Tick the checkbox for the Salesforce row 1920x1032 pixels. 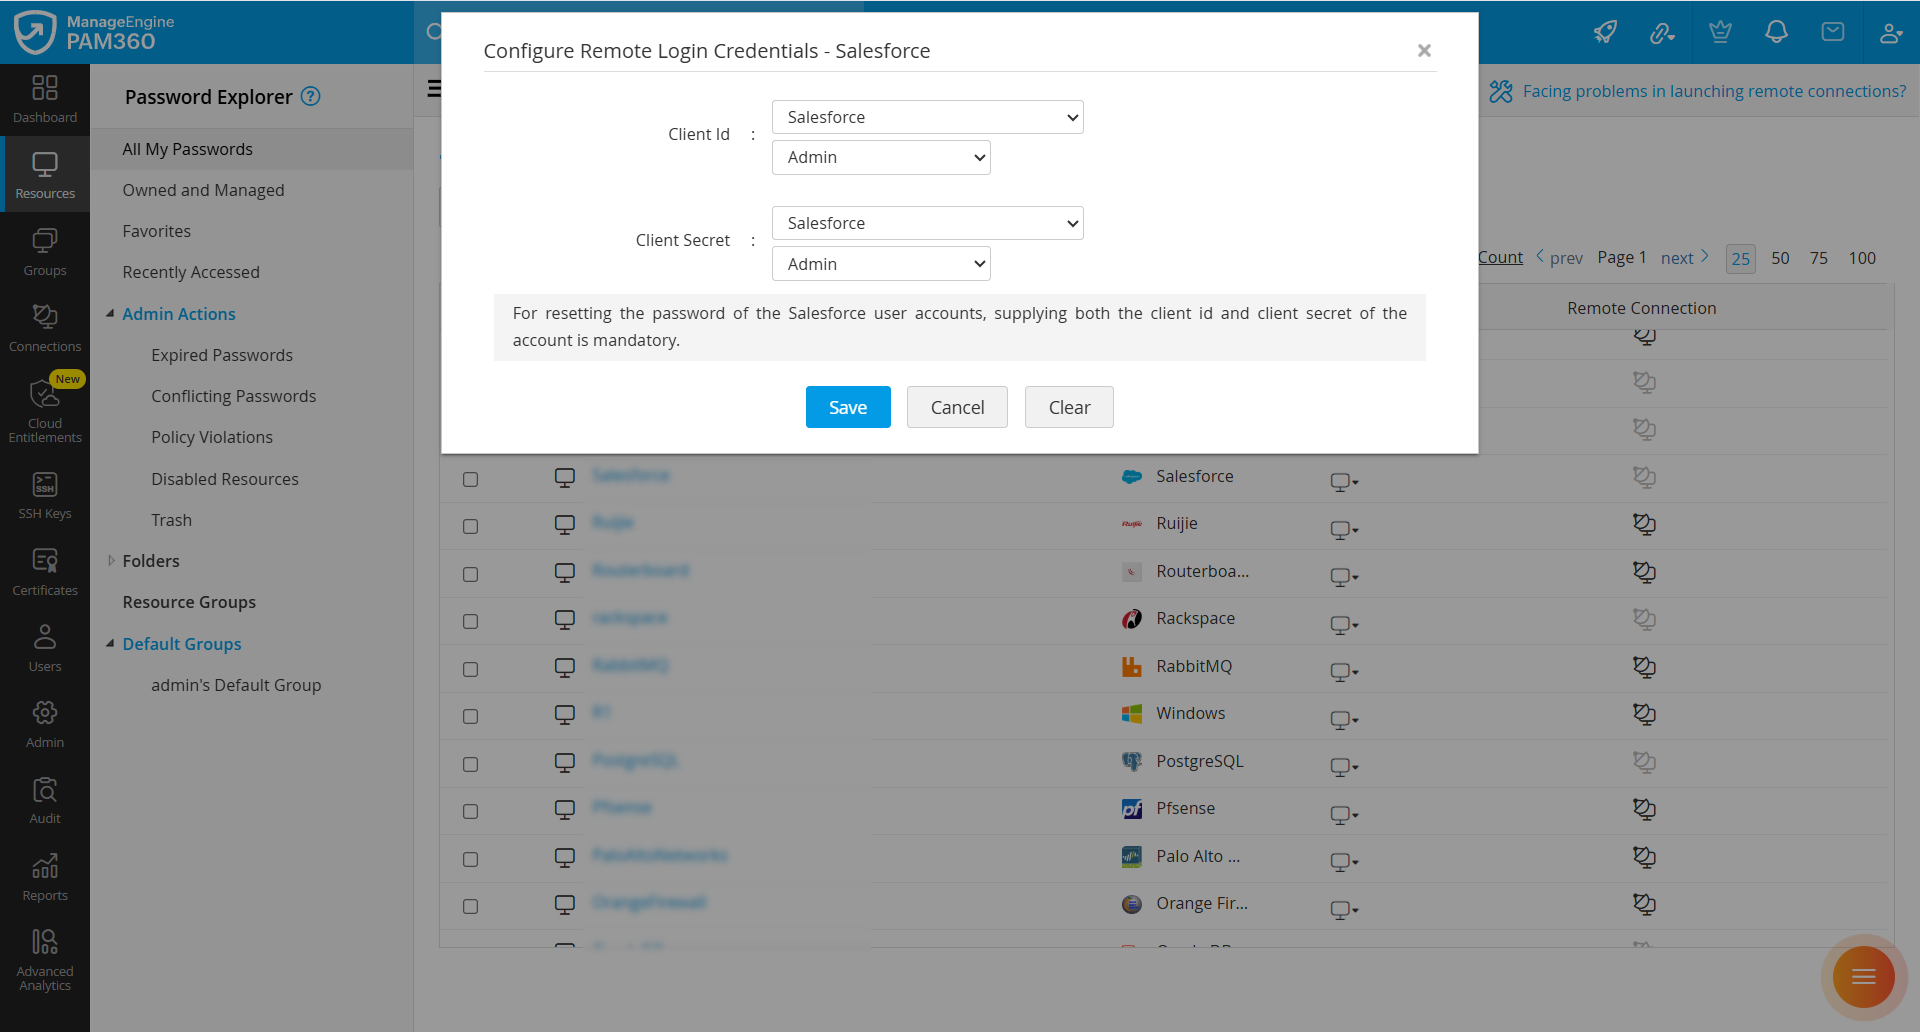point(470,480)
